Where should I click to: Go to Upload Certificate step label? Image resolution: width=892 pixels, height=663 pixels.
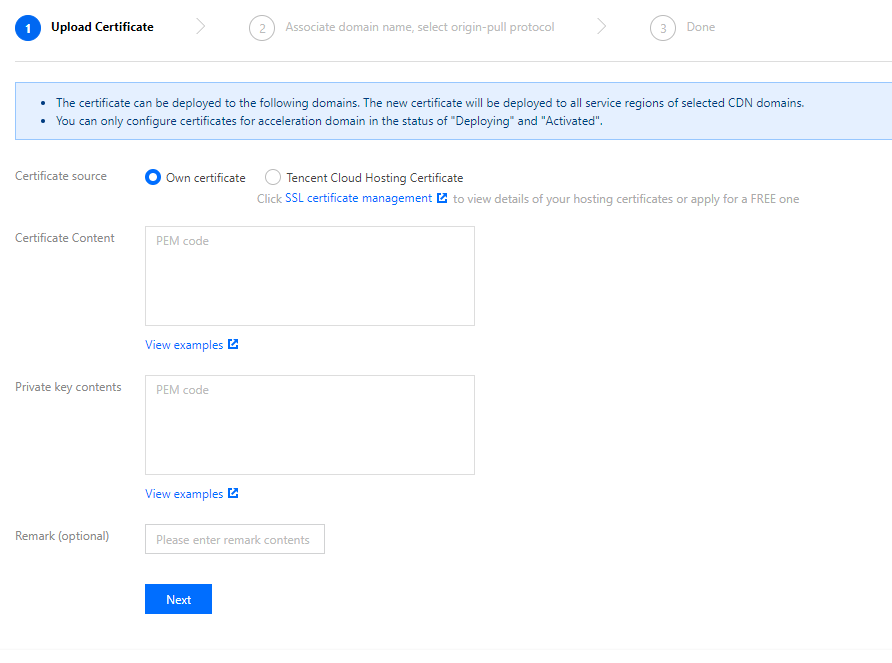point(102,27)
